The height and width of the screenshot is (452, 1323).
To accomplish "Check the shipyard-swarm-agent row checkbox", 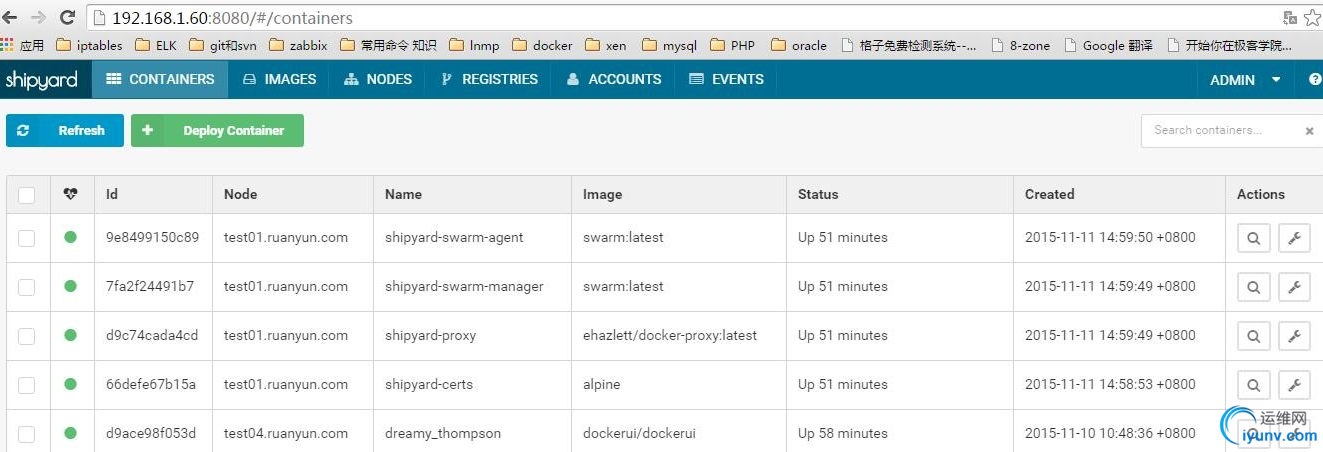I will 27,238.
